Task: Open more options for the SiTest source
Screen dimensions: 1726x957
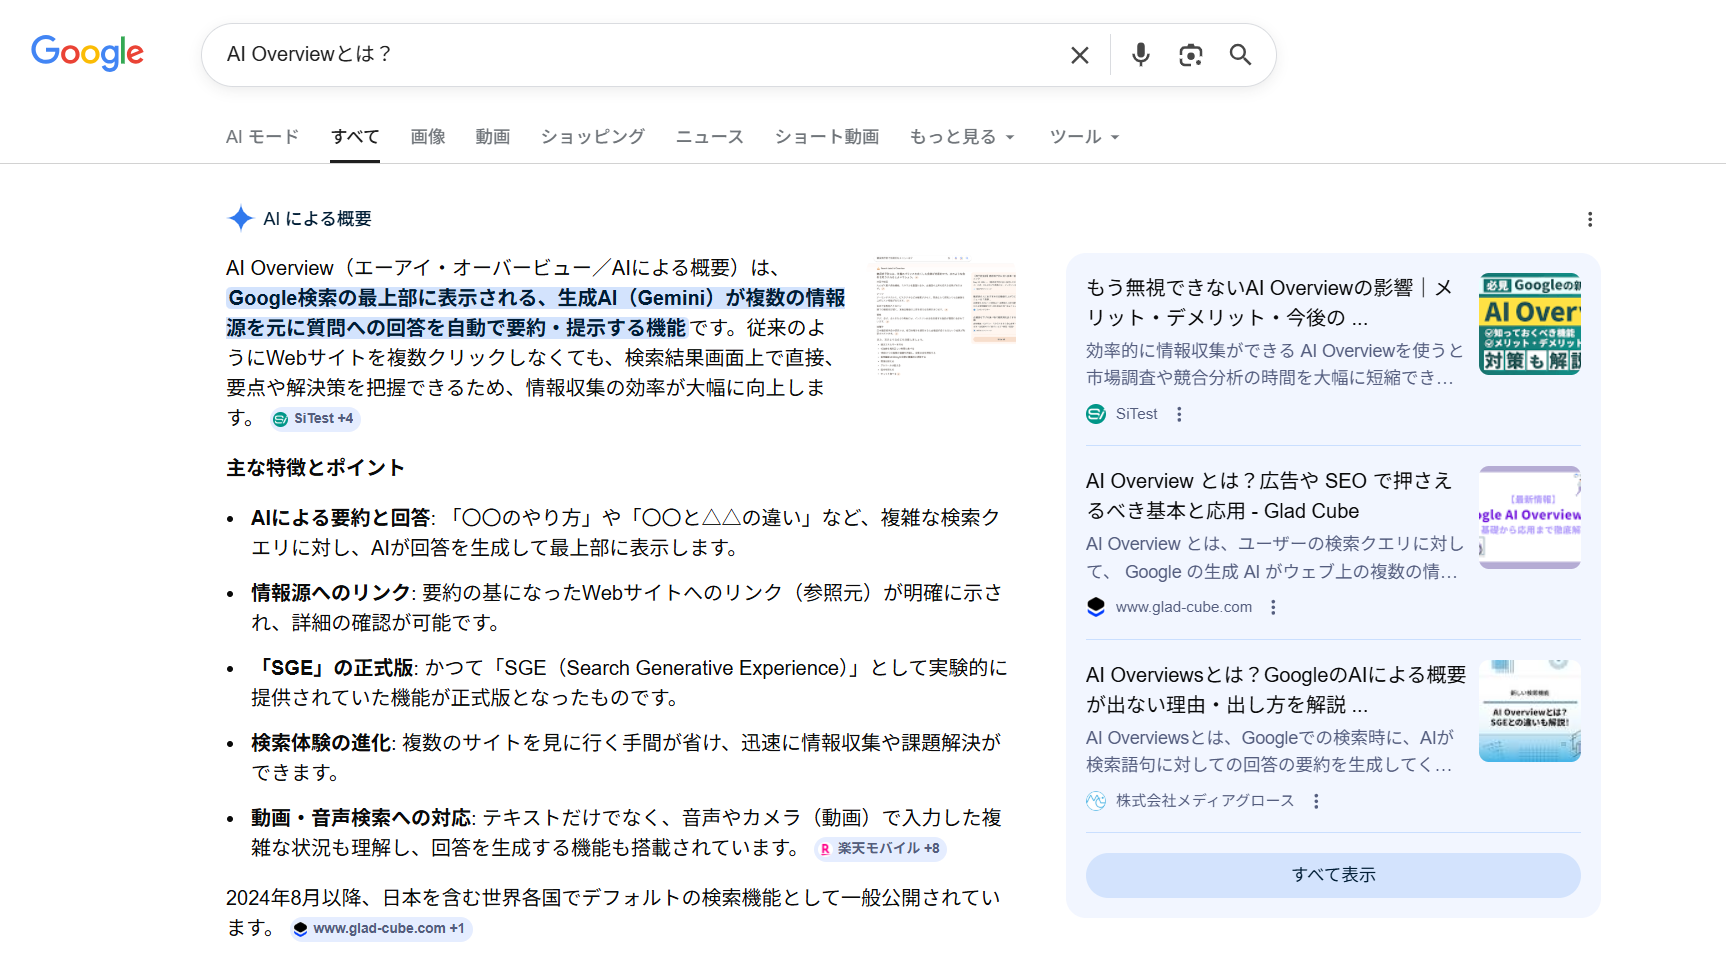Action: 1180,414
